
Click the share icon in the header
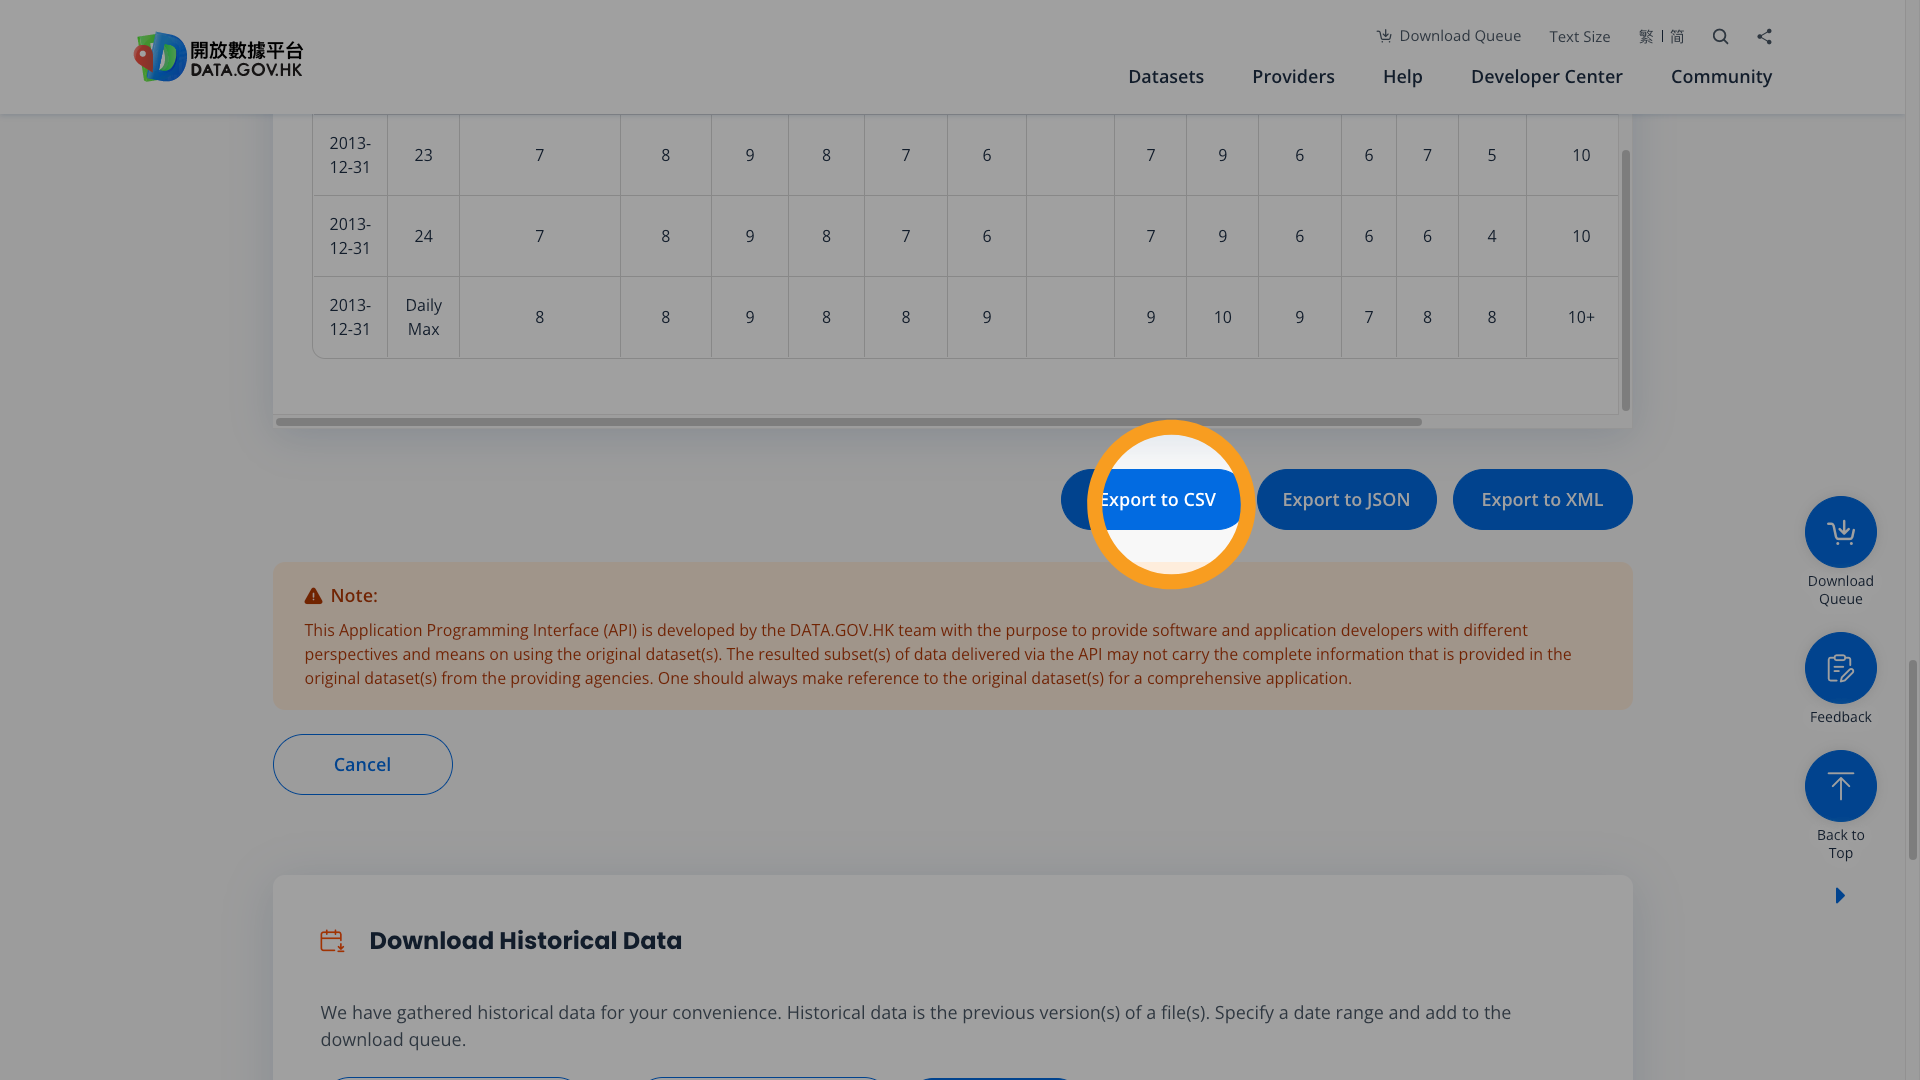(1764, 36)
